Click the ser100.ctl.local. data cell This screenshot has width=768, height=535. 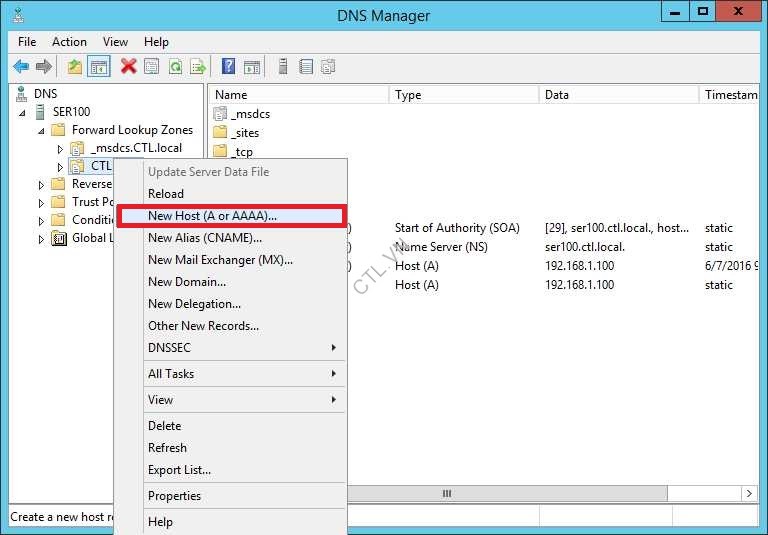[x=585, y=247]
